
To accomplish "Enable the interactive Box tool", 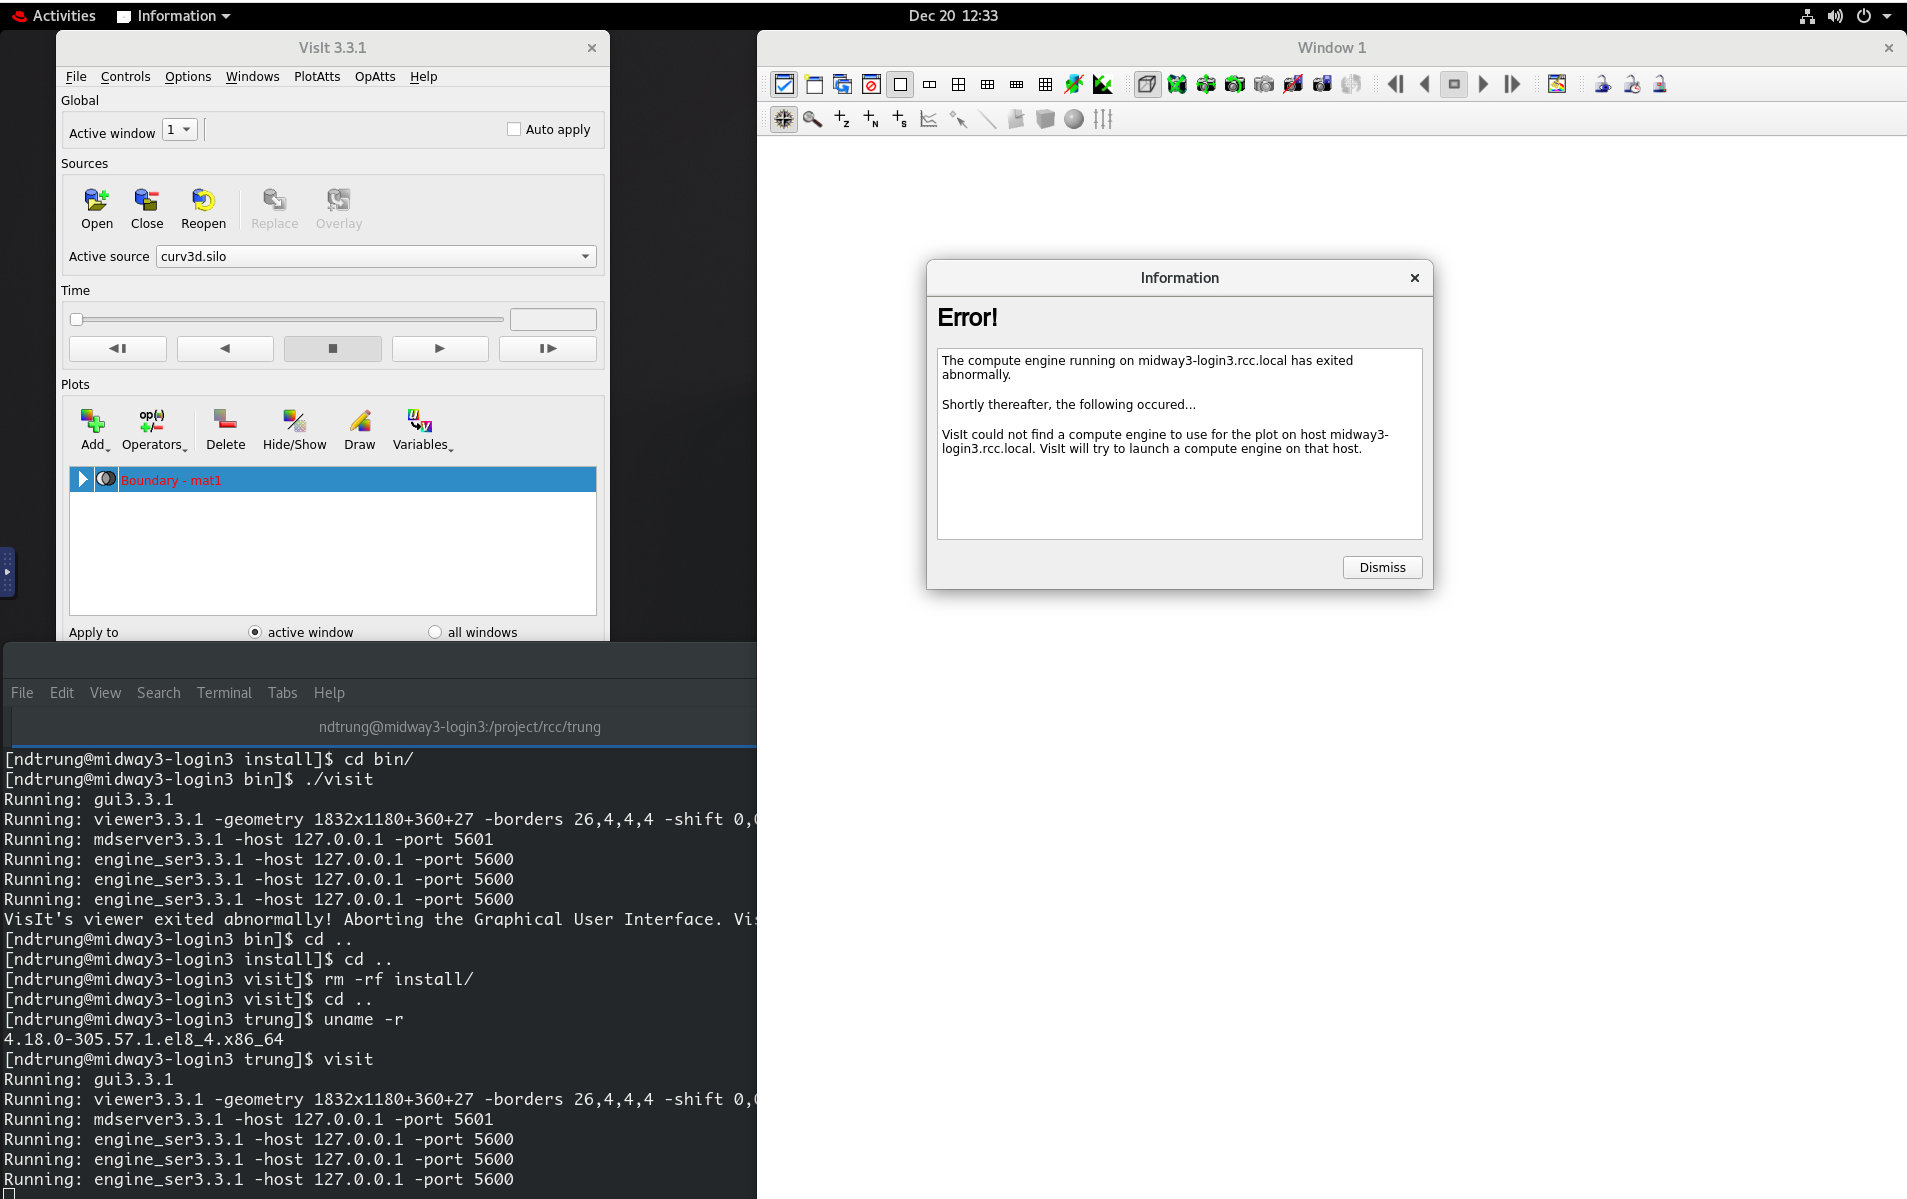I will 1046,119.
